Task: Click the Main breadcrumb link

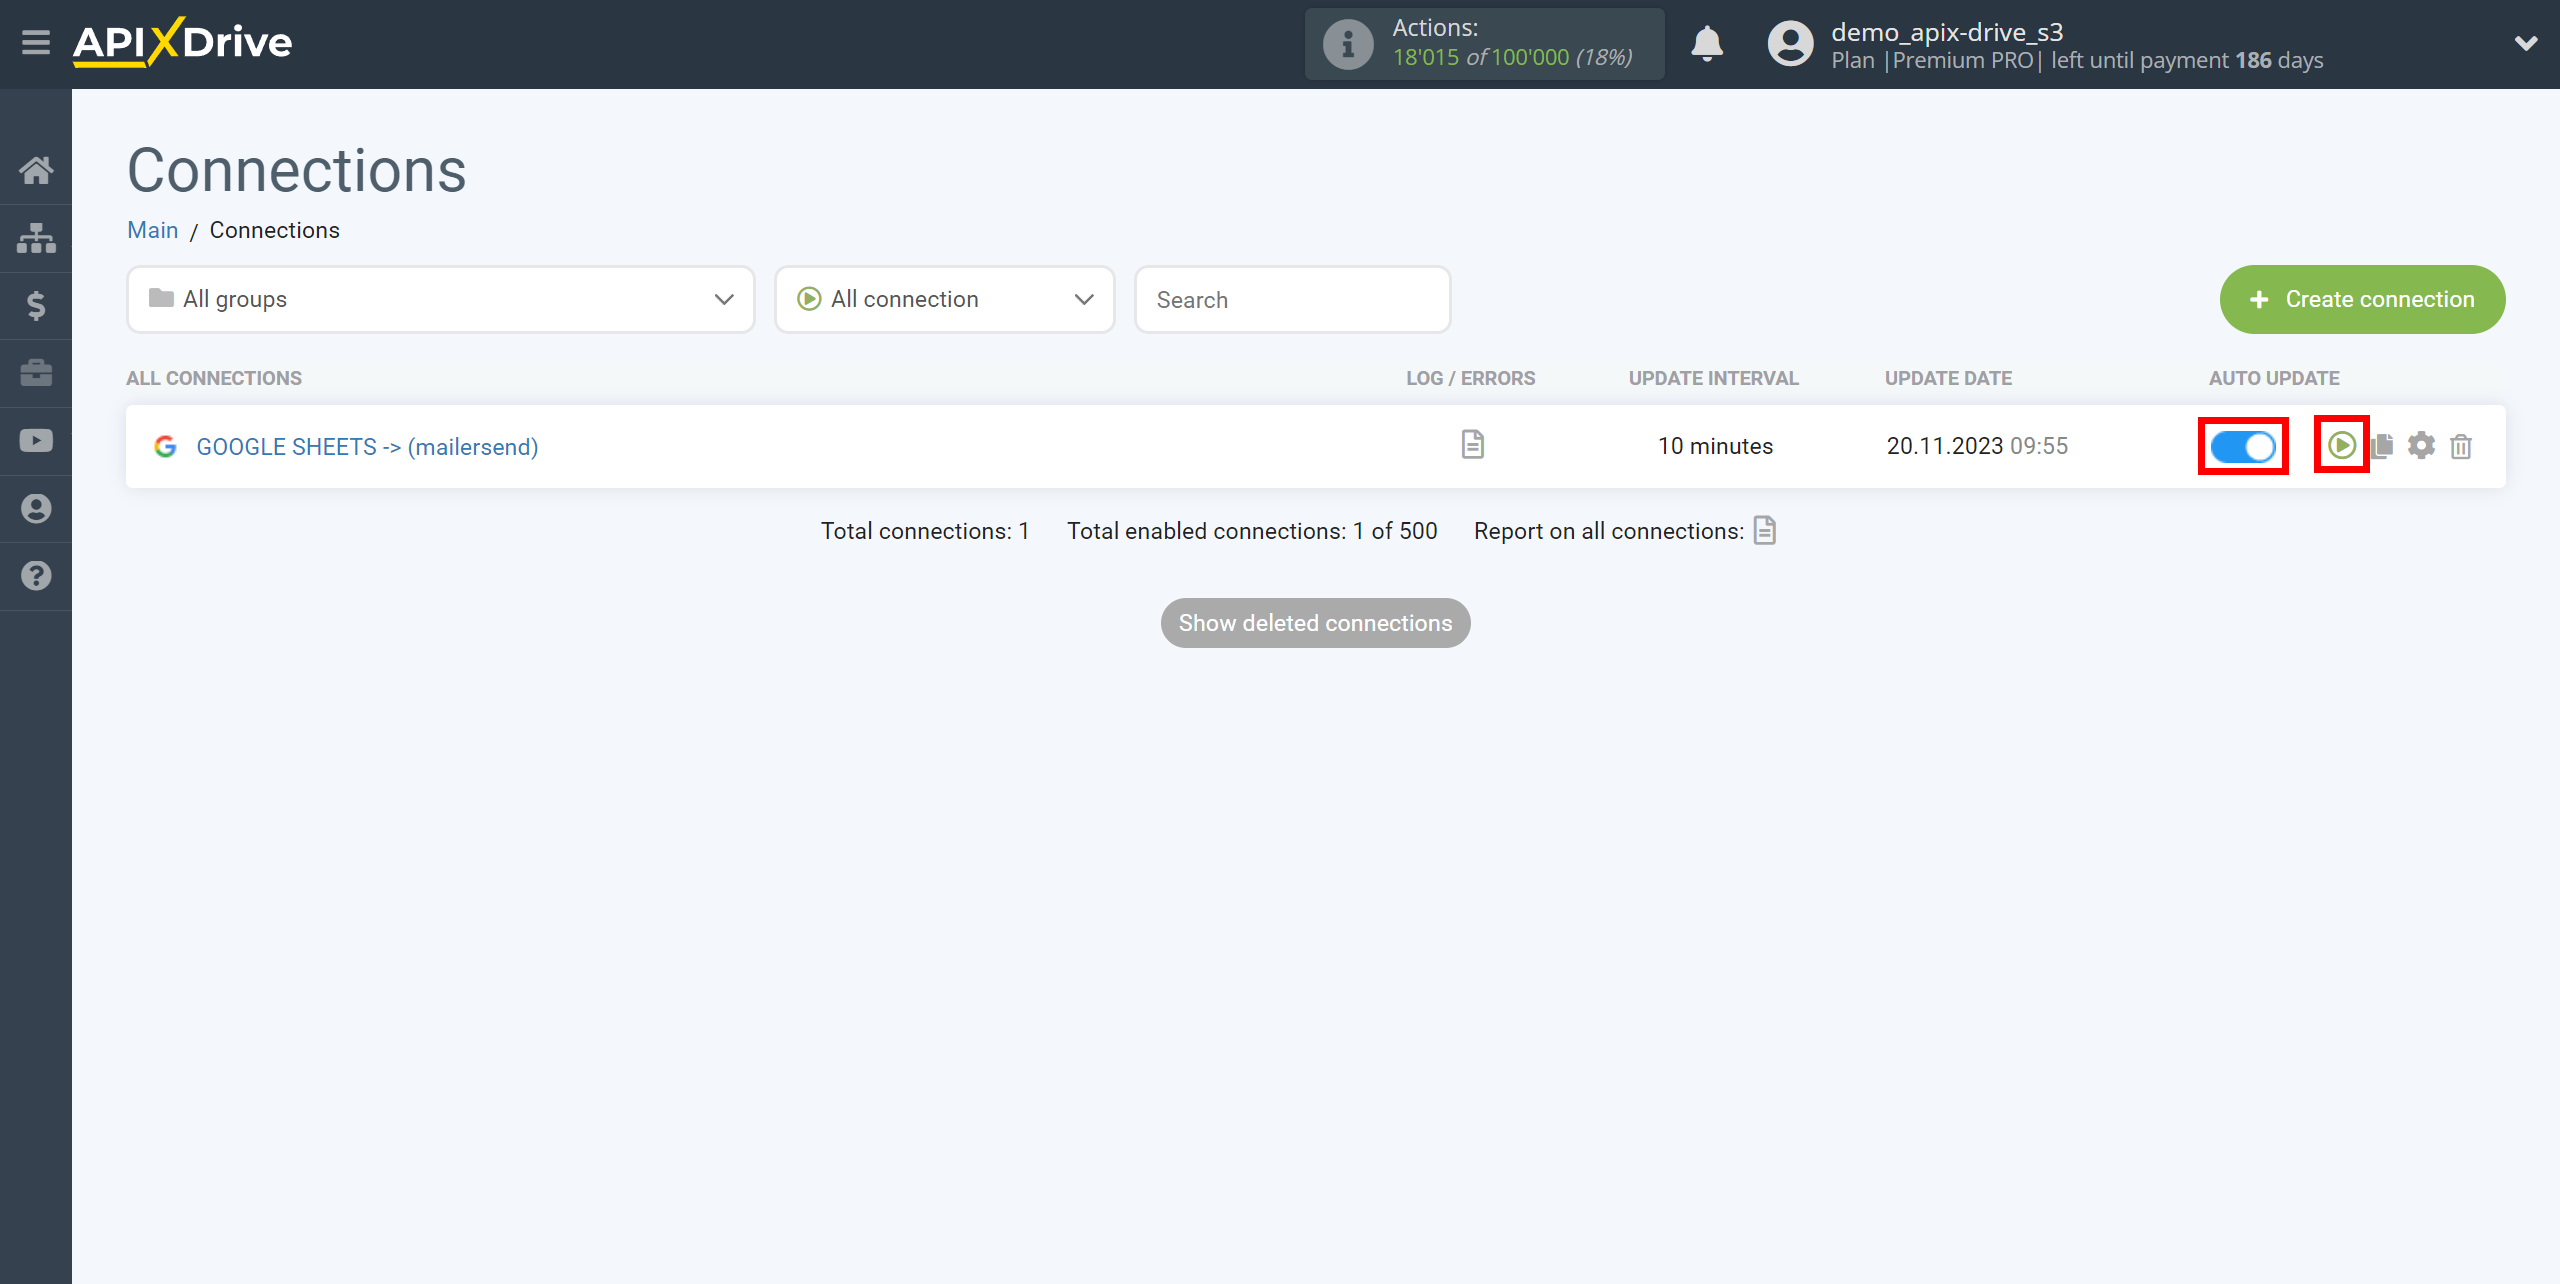Action: [152, 231]
